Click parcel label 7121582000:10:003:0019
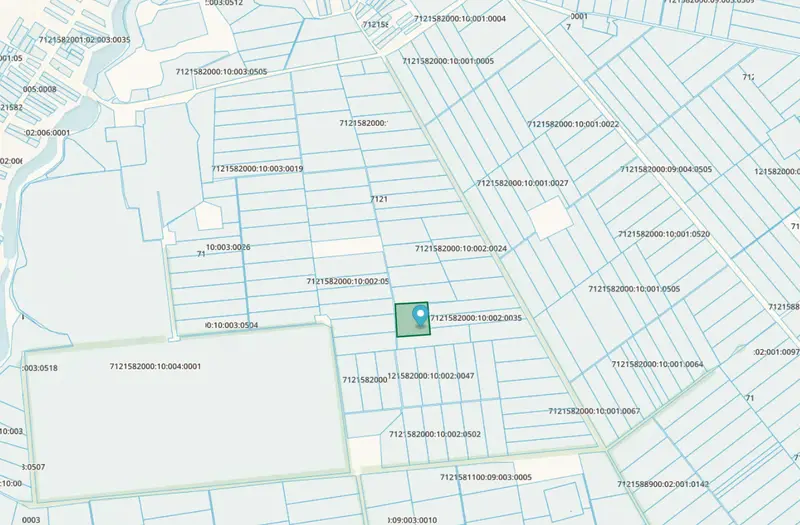Screen dimensions: 800x525 coord(258,168)
